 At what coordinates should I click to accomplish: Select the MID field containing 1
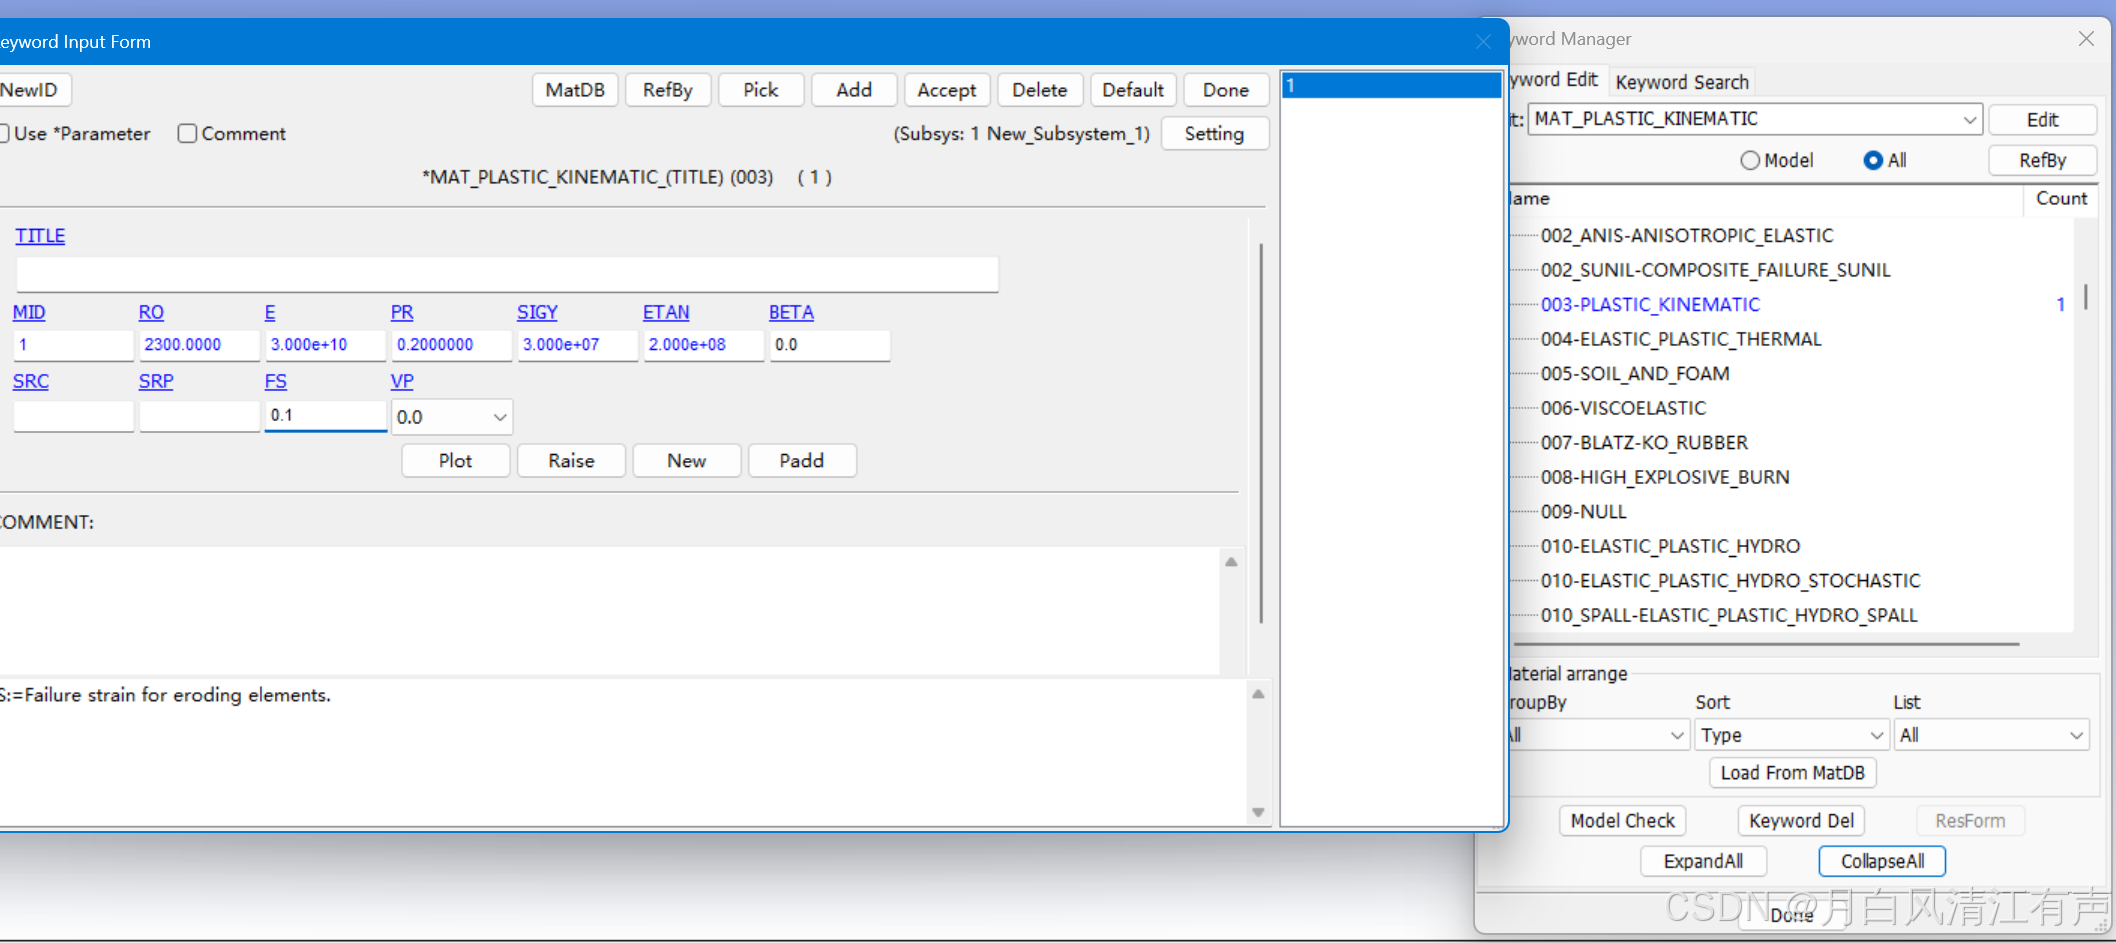tap(73, 345)
